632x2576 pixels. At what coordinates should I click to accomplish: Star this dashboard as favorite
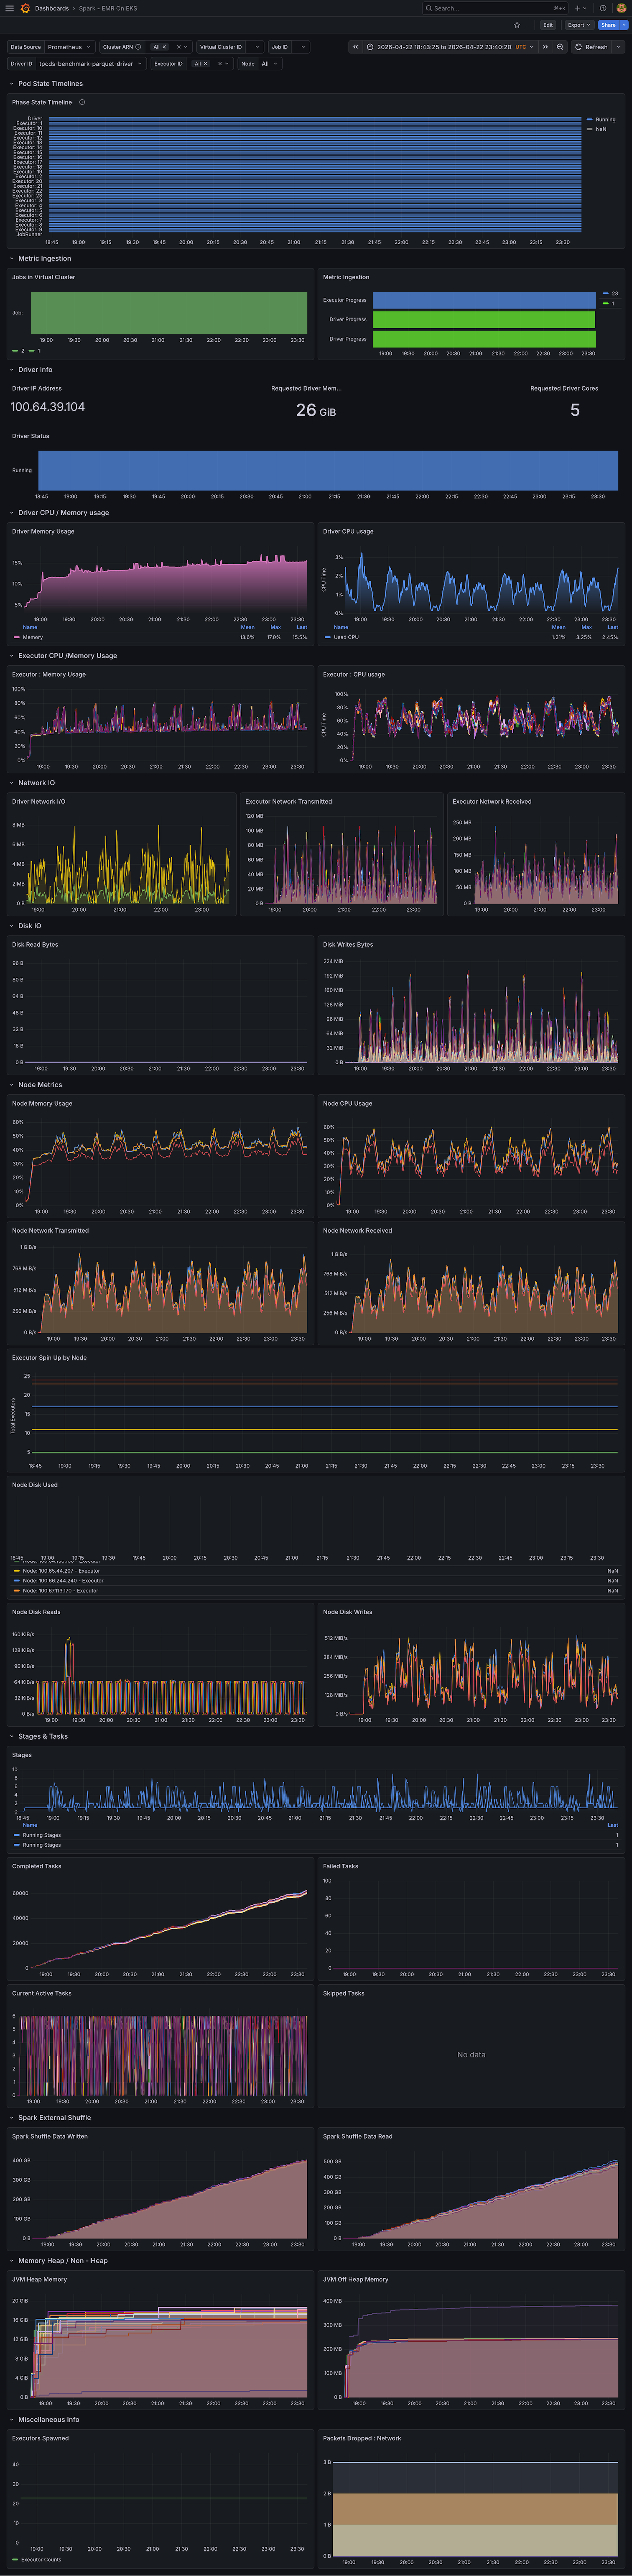pyautogui.click(x=517, y=25)
